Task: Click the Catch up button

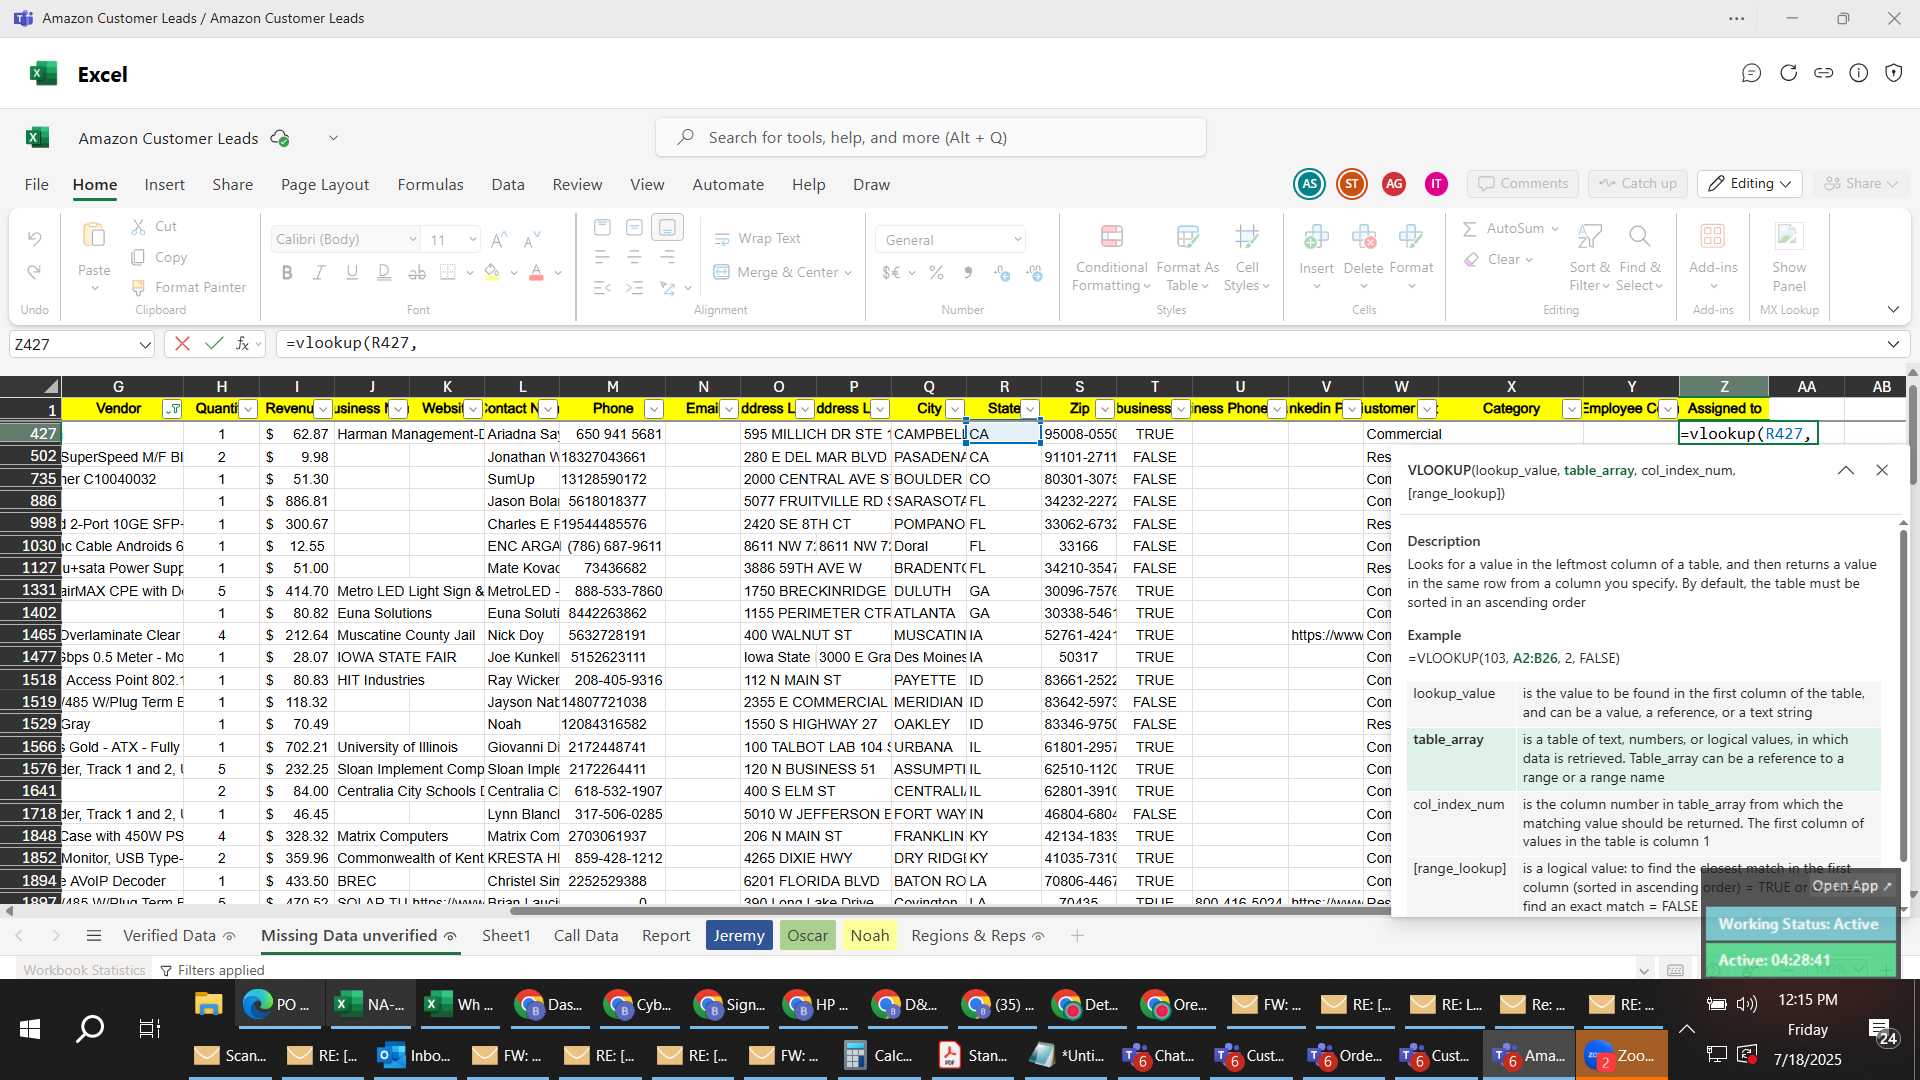Action: click(1638, 184)
